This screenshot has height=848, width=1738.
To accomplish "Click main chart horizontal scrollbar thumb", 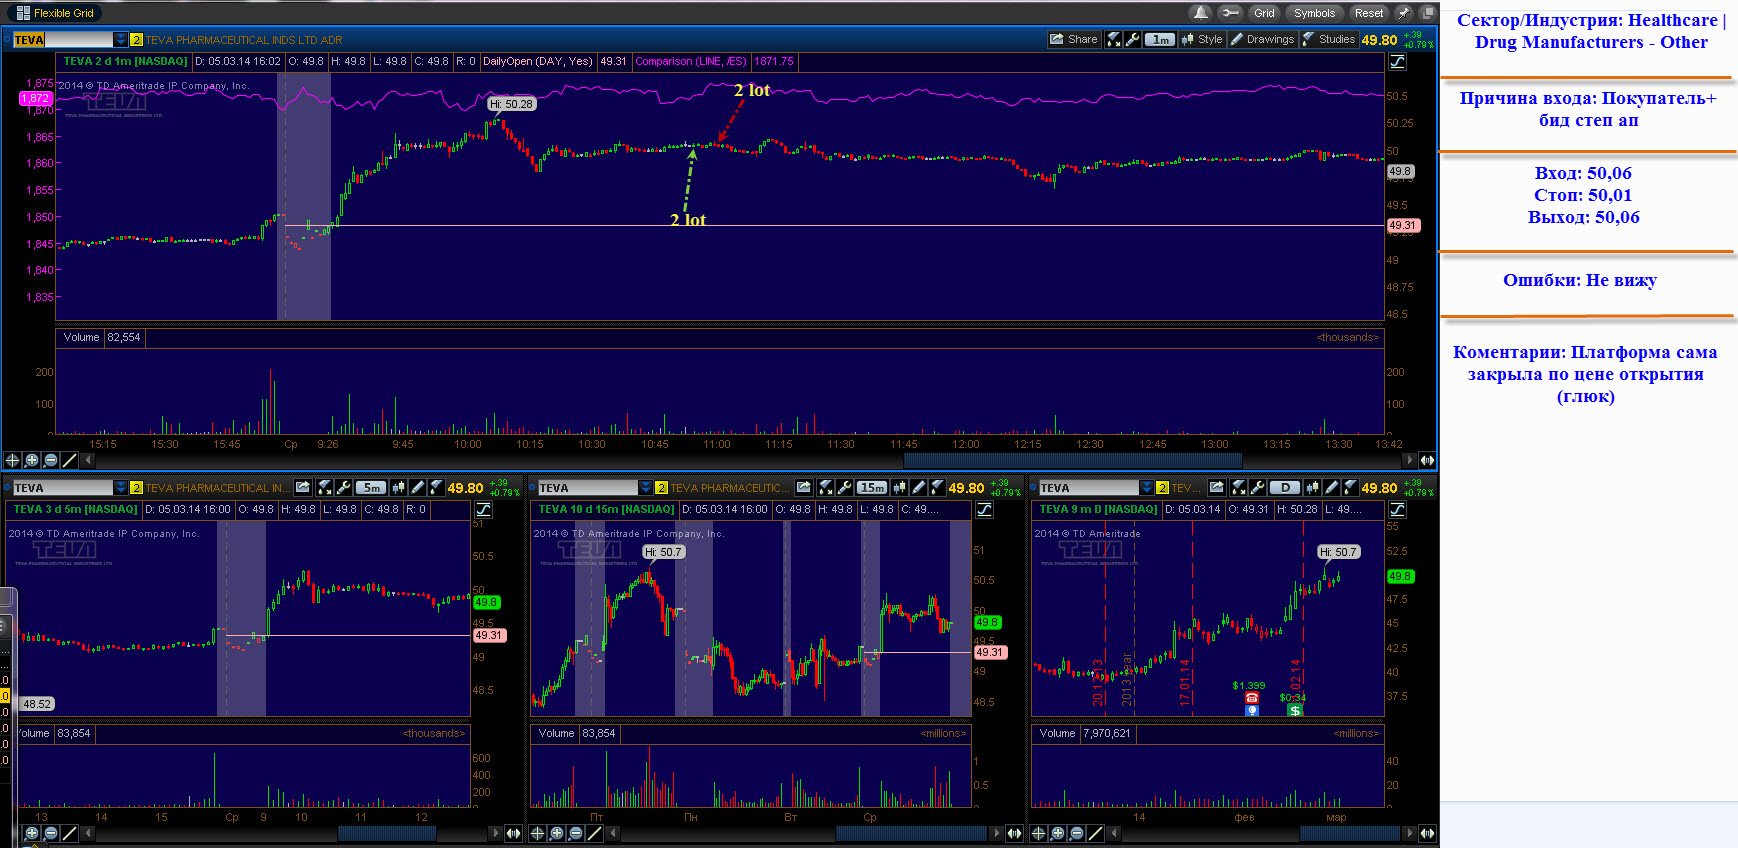I will coord(1072,460).
